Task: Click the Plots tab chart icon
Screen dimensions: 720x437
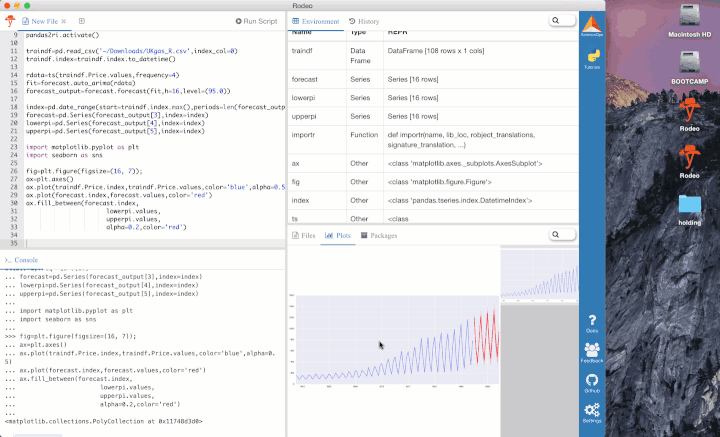Action: coord(329,235)
